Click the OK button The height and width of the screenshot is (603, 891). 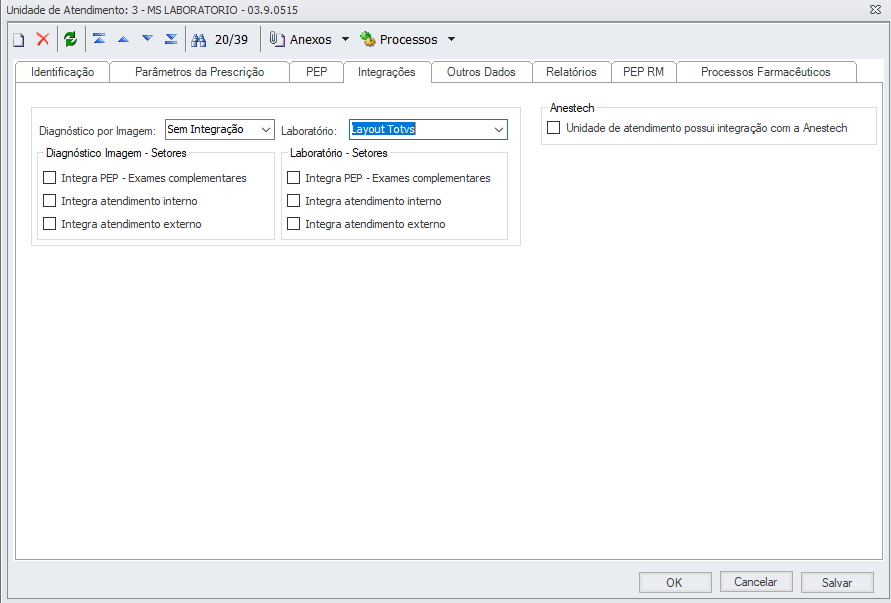coord(675,582)
